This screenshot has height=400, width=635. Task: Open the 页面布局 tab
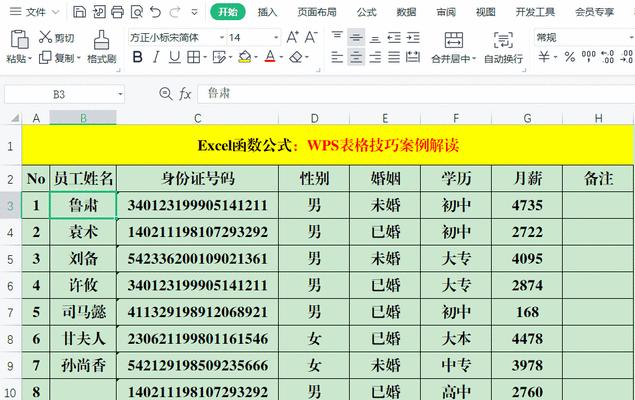[317, 12]
